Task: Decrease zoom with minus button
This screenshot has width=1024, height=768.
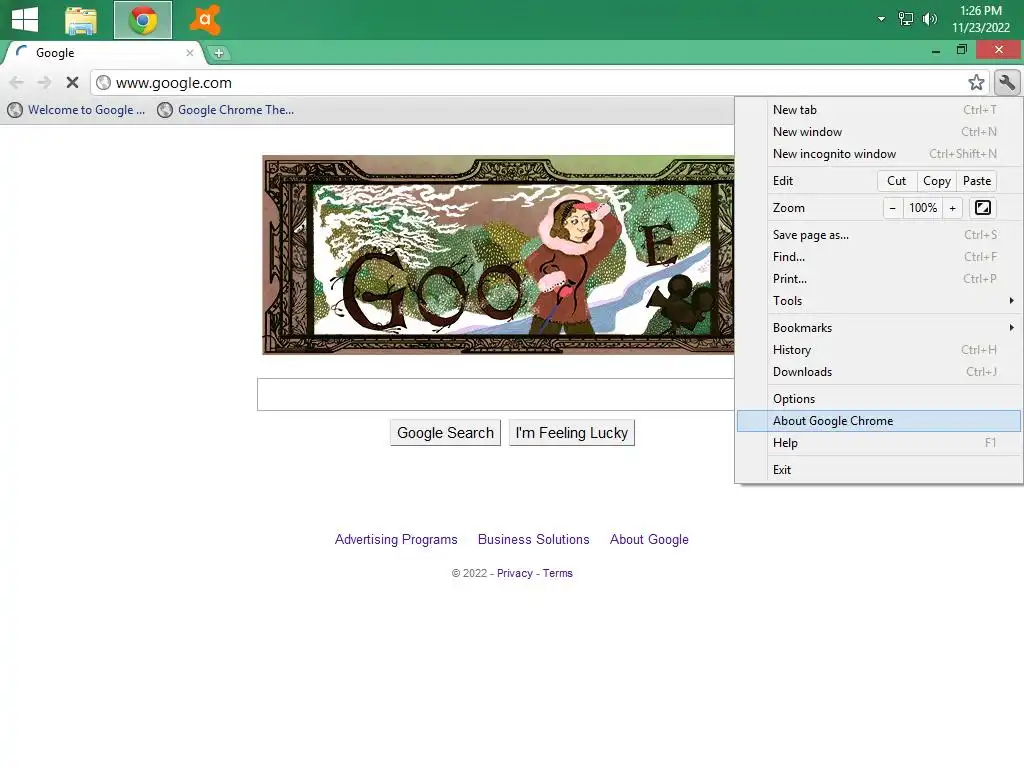Action: coord(892,208)
